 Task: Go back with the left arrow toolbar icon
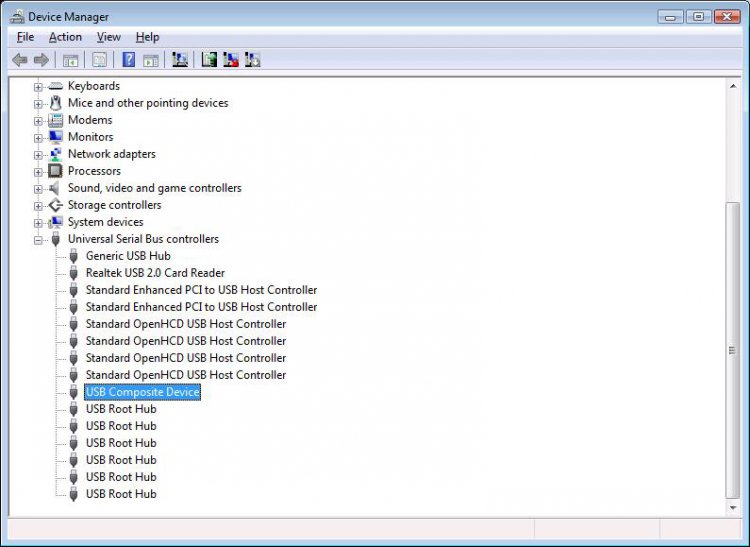point(20,60)
